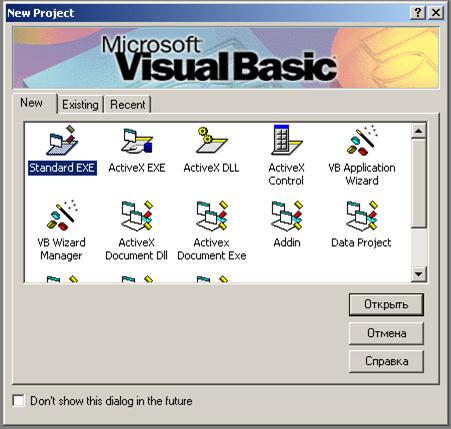Choose the ActiveX EXE project type
This screenshot has width=451, height=429.
[137, 141]
